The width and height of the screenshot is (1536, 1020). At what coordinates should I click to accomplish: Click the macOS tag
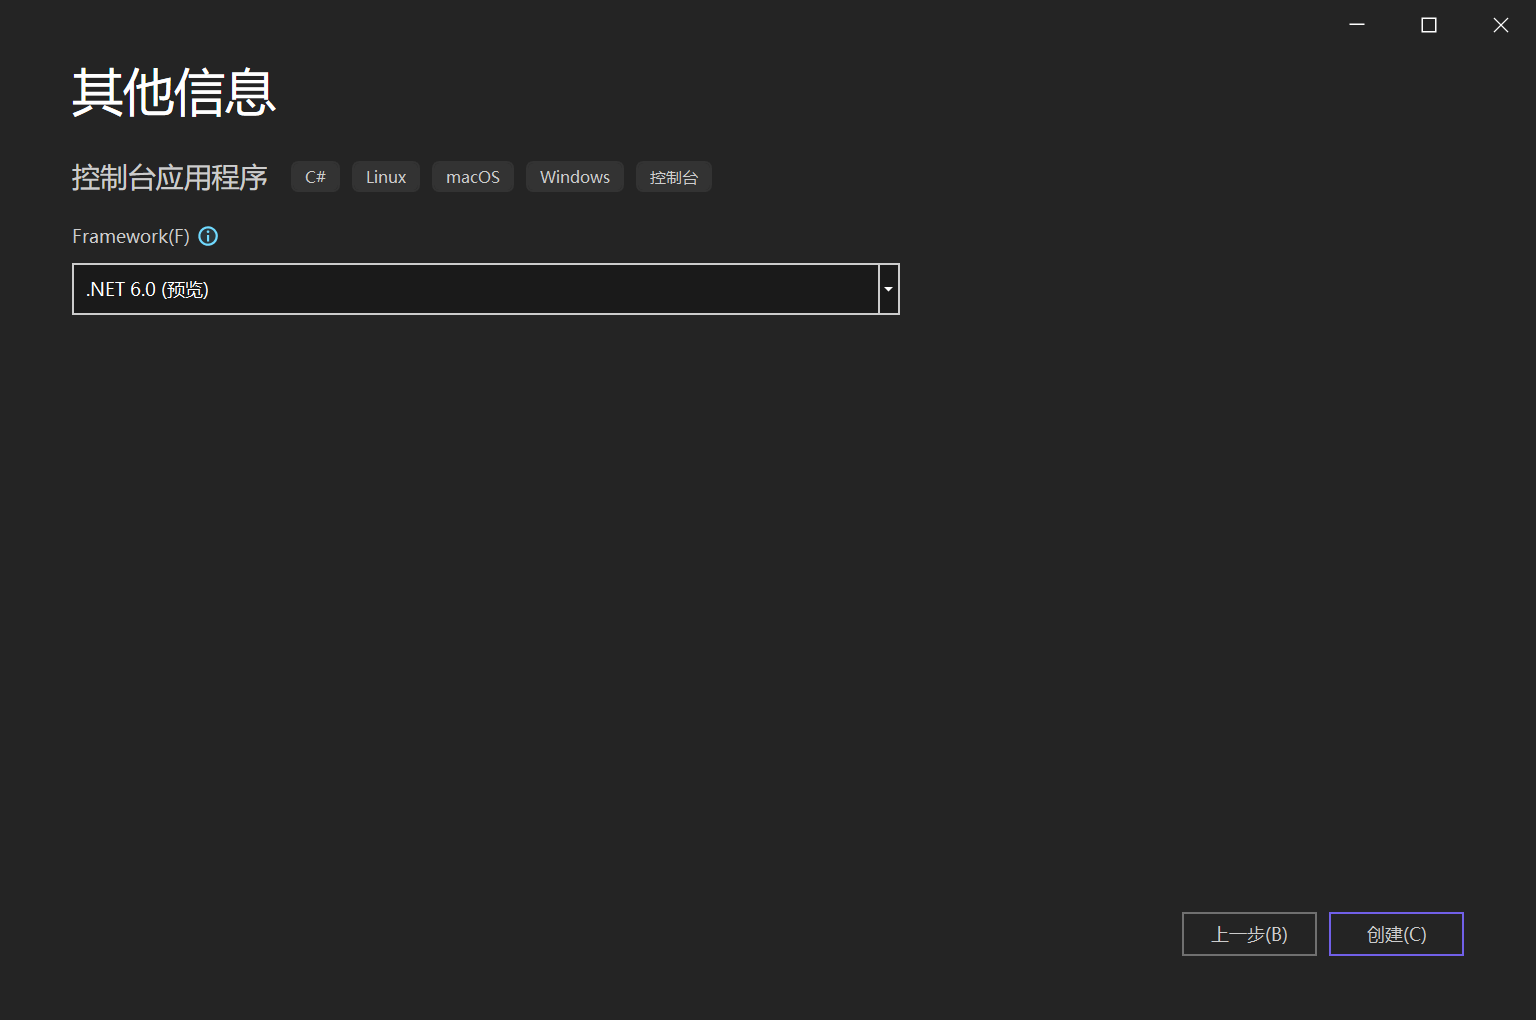[473, 177]
